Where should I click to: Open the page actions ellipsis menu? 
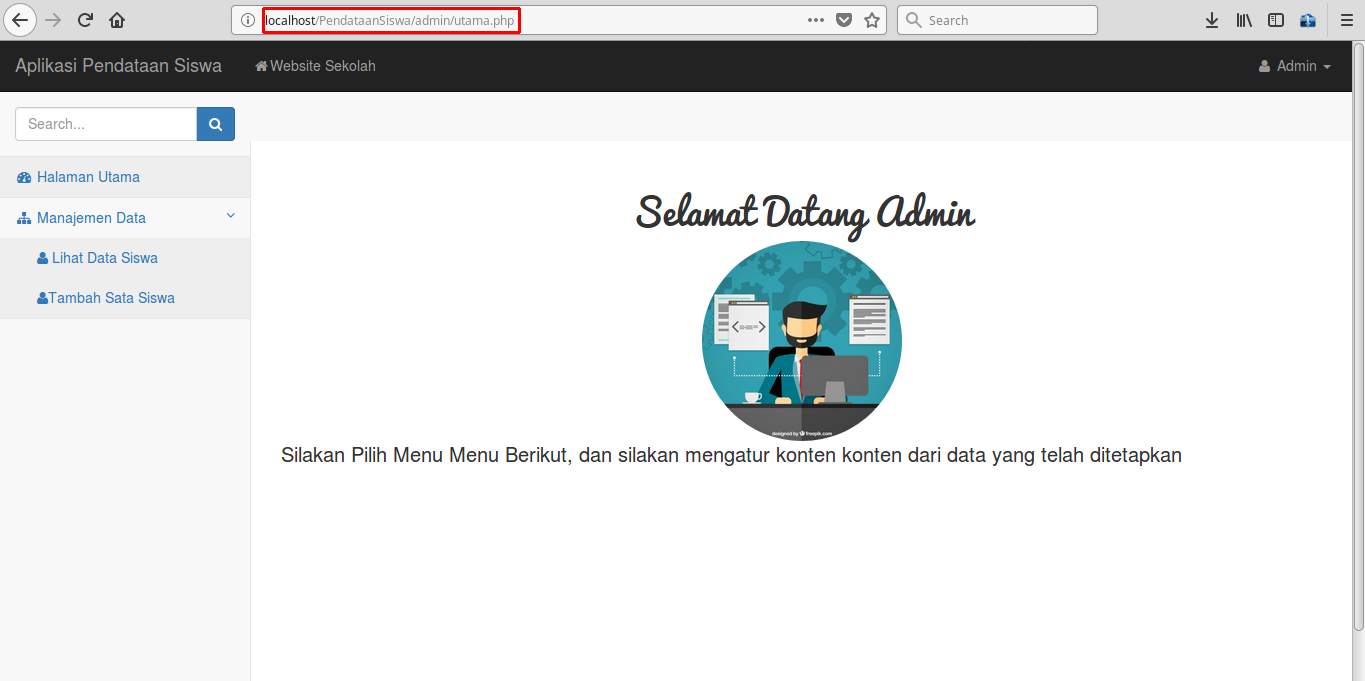(x=815, y=19)
